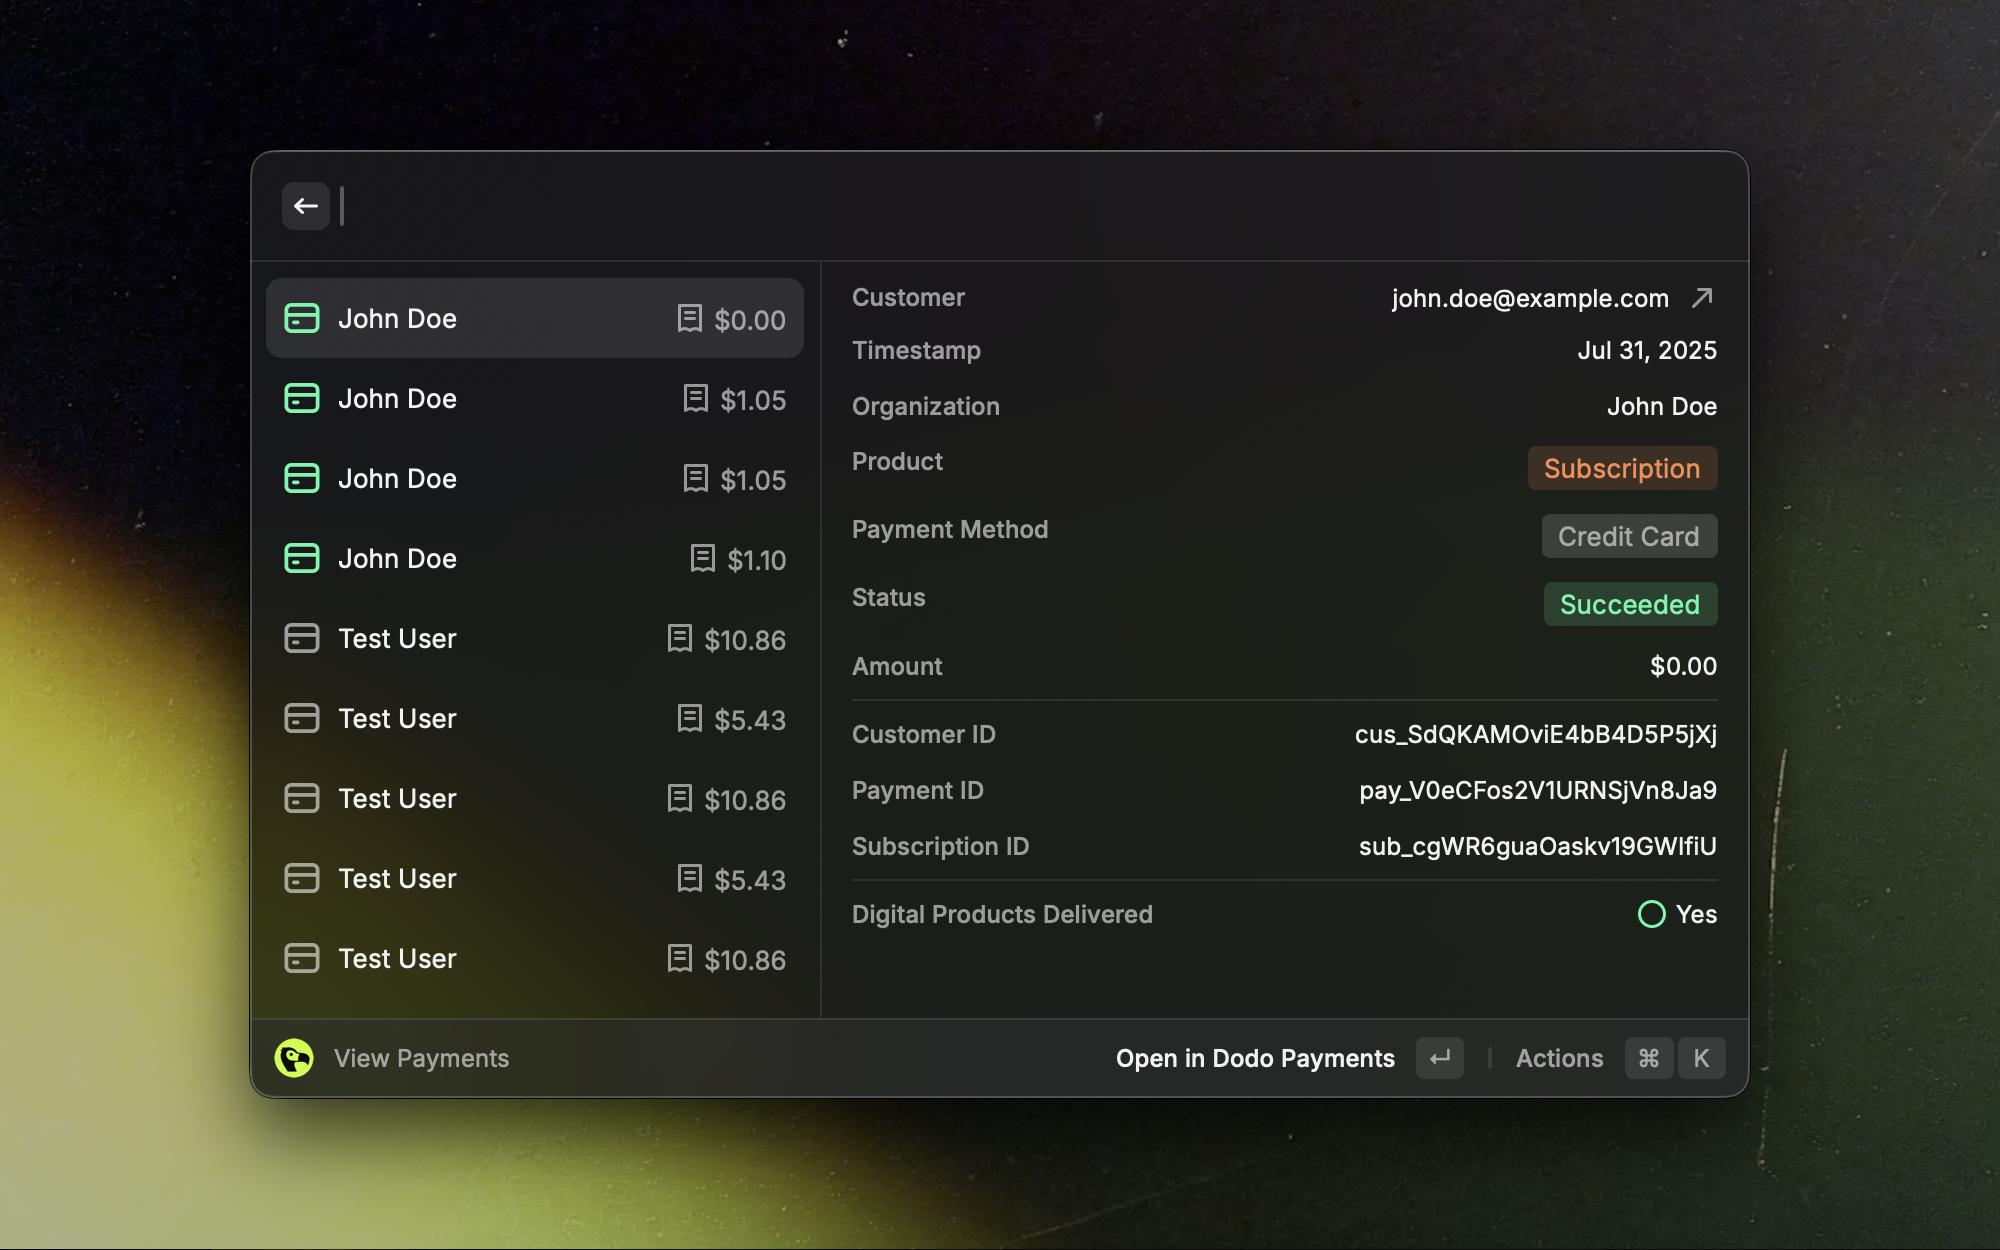Click the receipt icon next to $5.43
This screenshot has height=1250, width=2000.
pos(690,719)
